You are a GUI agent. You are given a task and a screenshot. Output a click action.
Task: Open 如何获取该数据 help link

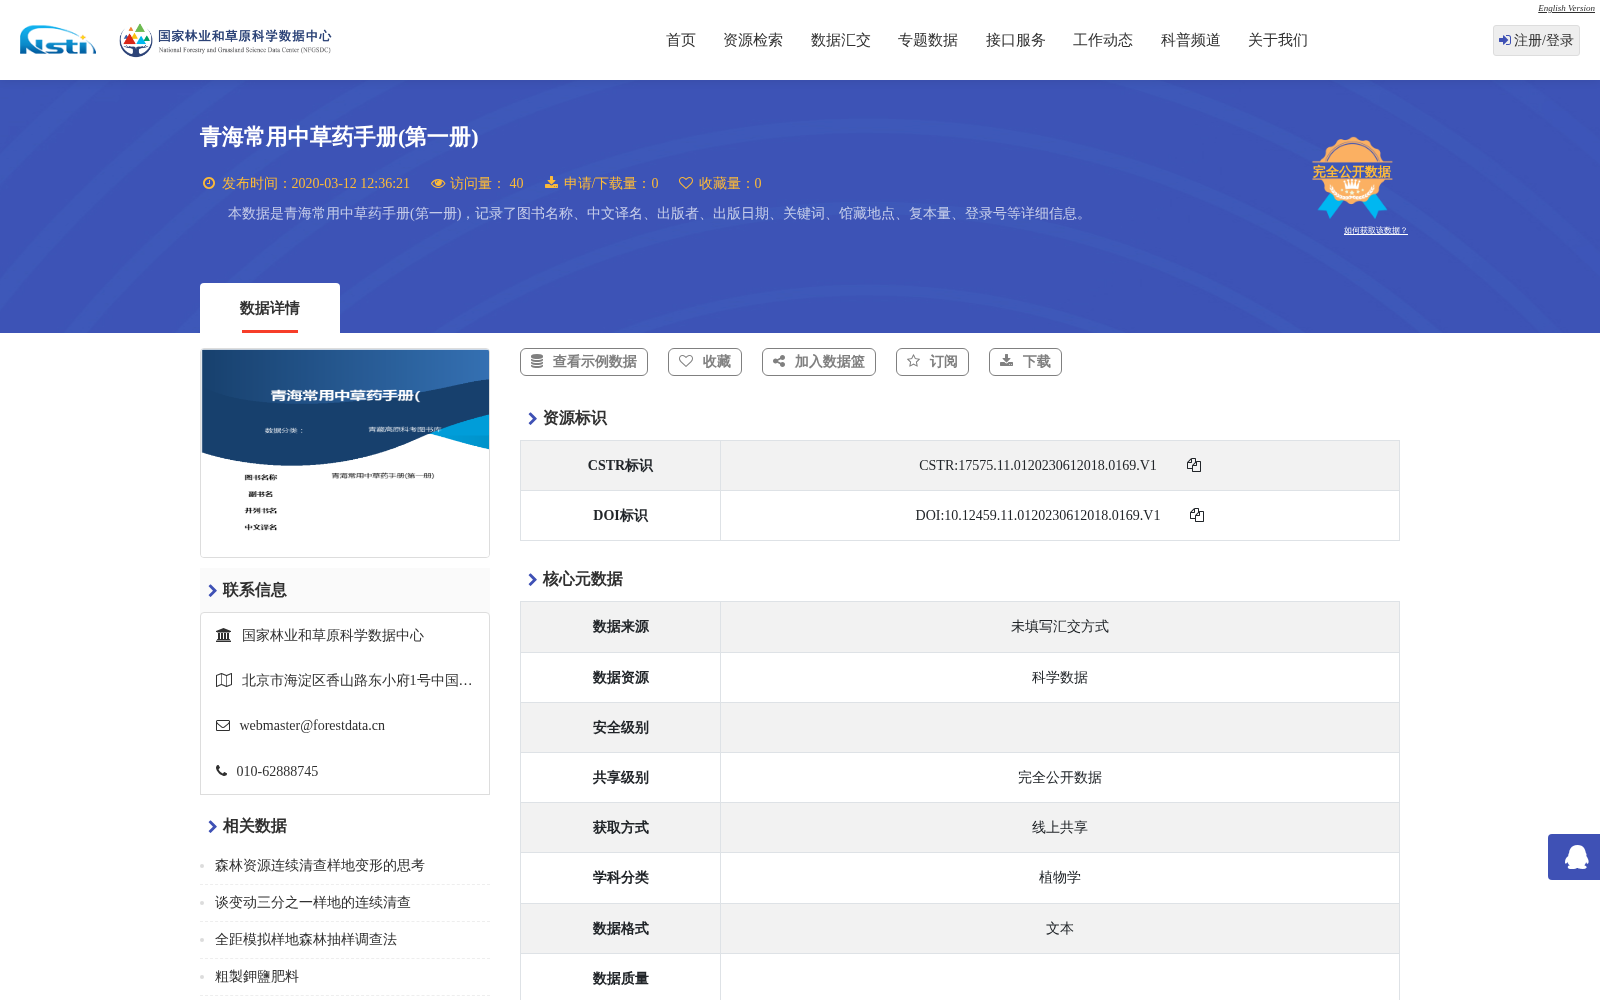coord(1375,231)
